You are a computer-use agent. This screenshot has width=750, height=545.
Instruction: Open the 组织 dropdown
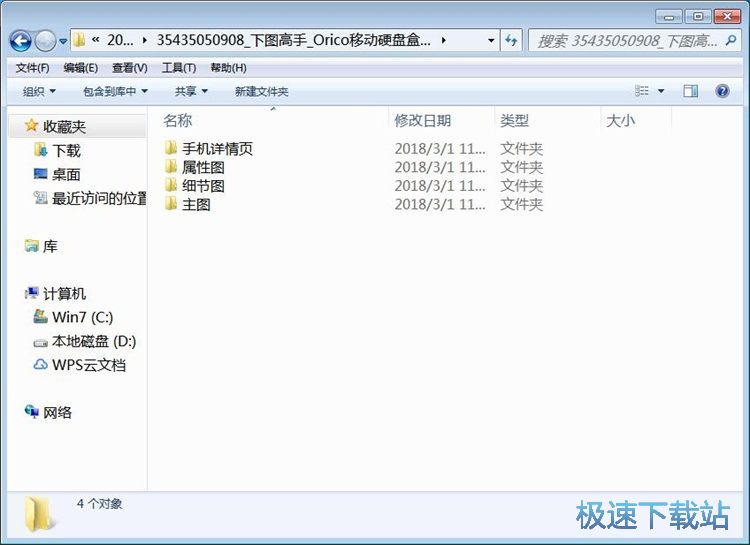pos(39,91)
